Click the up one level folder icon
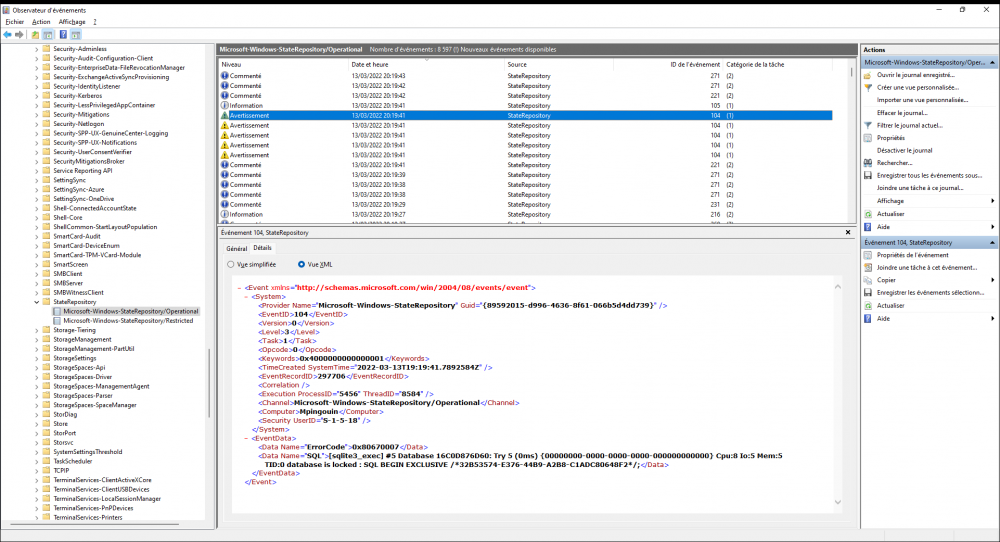This screenshot has height=542, width=1000. click(x=35, y=34)
